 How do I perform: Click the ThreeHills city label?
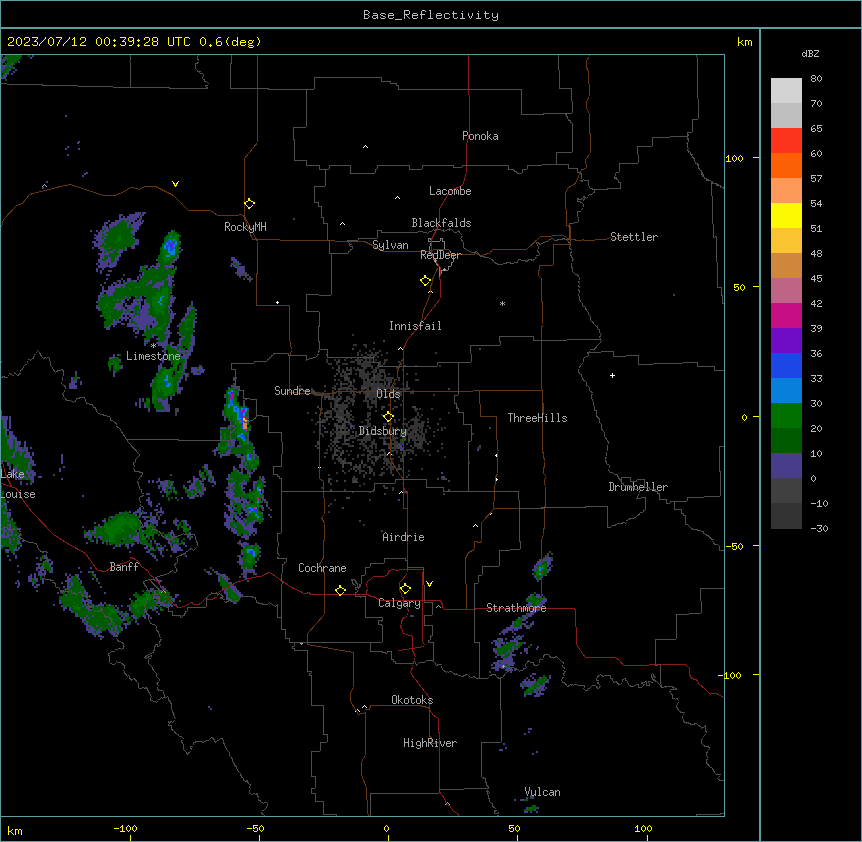(537, 418)
